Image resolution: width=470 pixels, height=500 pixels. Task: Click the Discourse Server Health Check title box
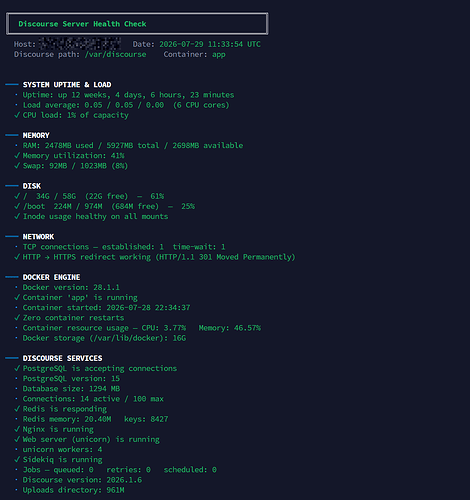click(x=137, y=24)
